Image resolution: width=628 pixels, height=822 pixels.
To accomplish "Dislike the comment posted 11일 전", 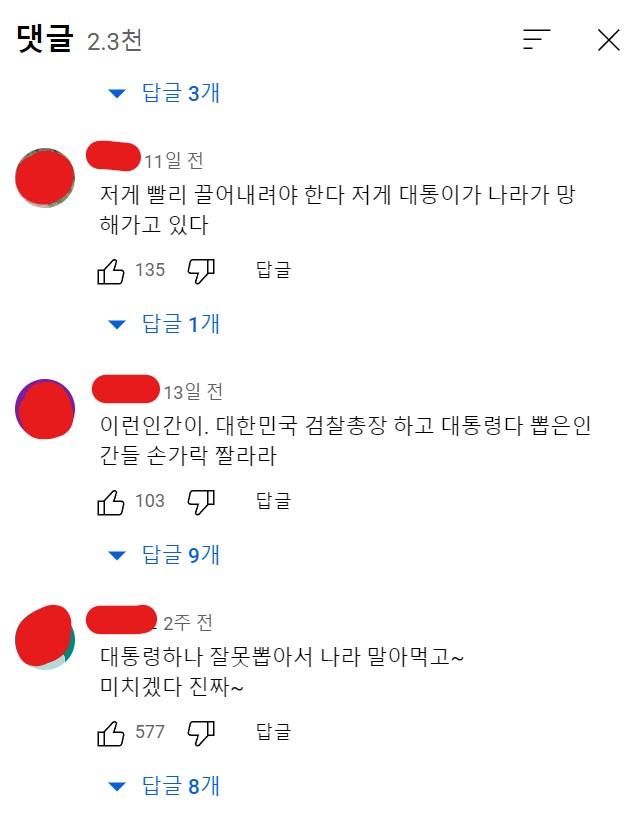I will pos(201,271).
